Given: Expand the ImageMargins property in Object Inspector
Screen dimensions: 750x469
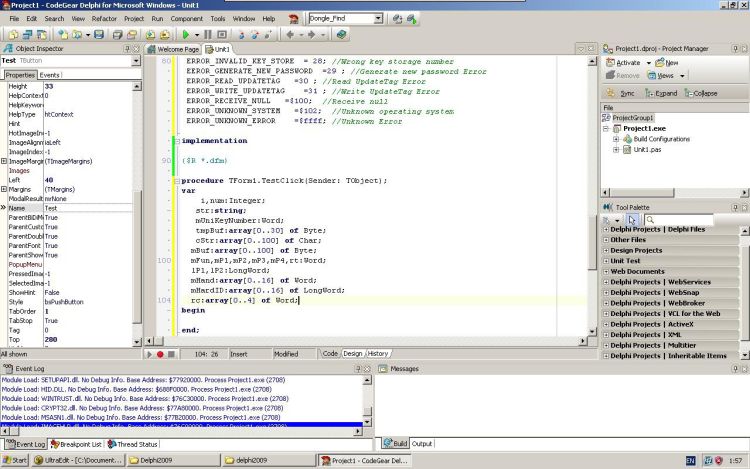Looking at the screenshot, I should click(x=4, y=161).
